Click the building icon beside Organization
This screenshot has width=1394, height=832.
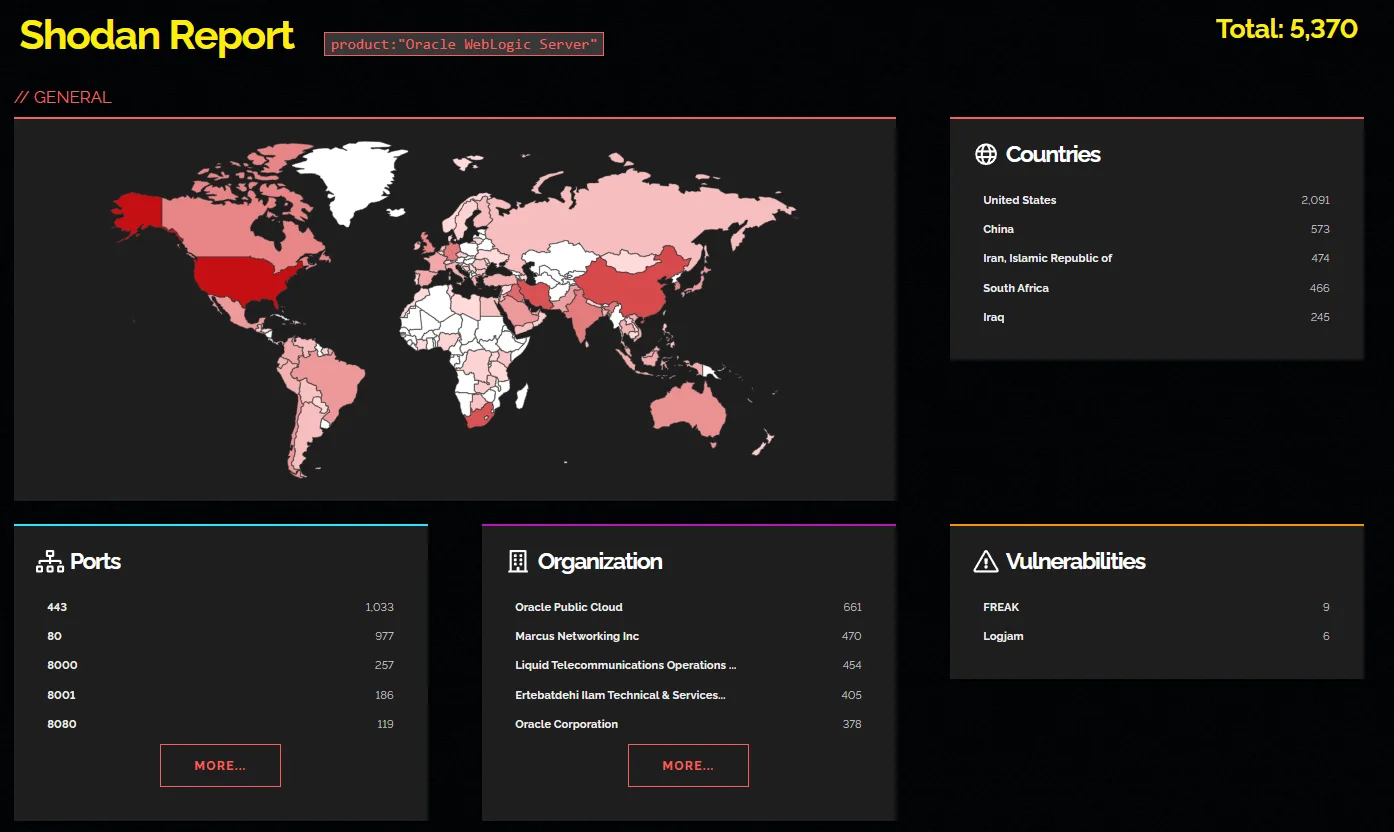pyautogui.click(x=518, y=562)
